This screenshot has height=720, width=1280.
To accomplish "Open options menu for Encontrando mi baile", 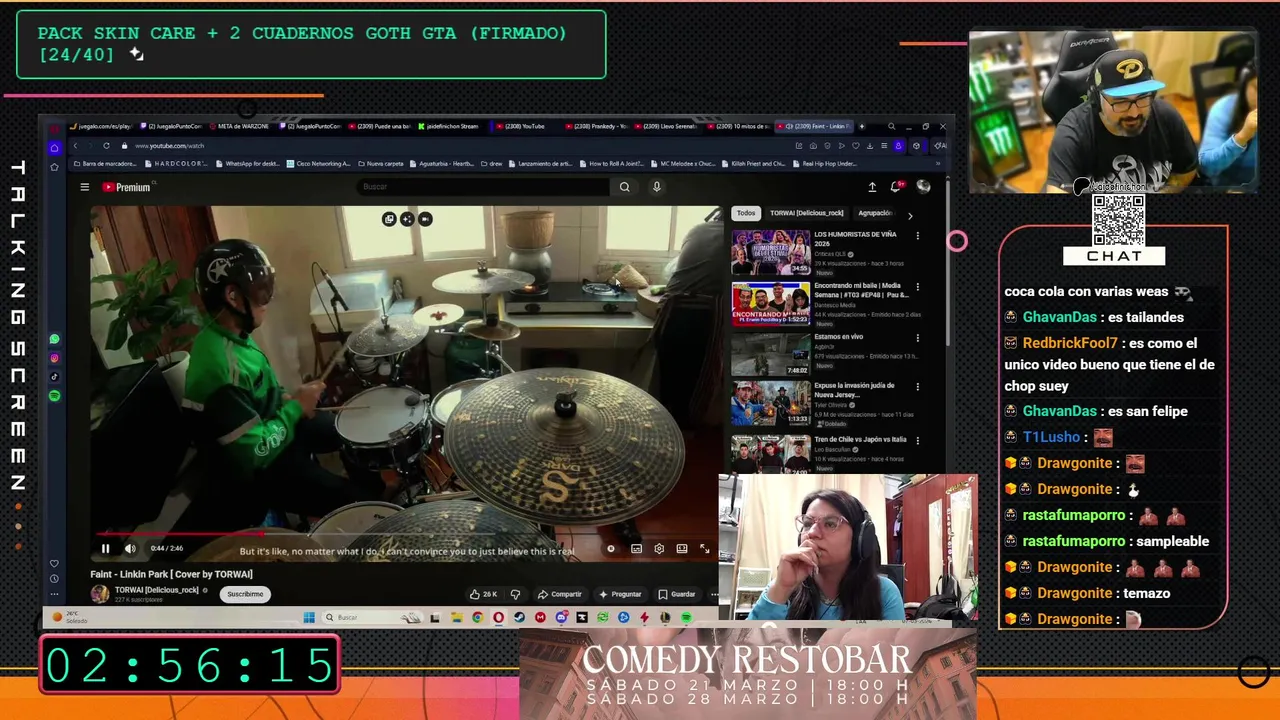I will click(x=917, y=287).
